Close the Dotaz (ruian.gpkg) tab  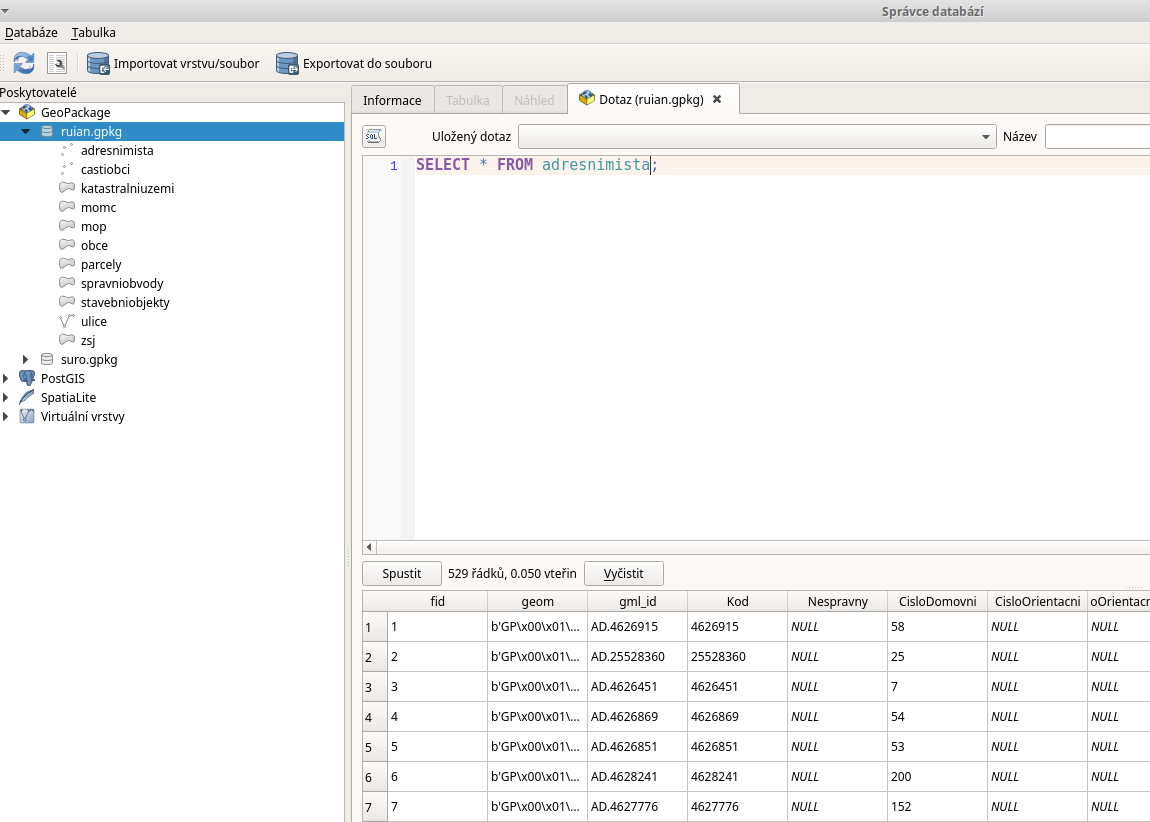point(717,99)
